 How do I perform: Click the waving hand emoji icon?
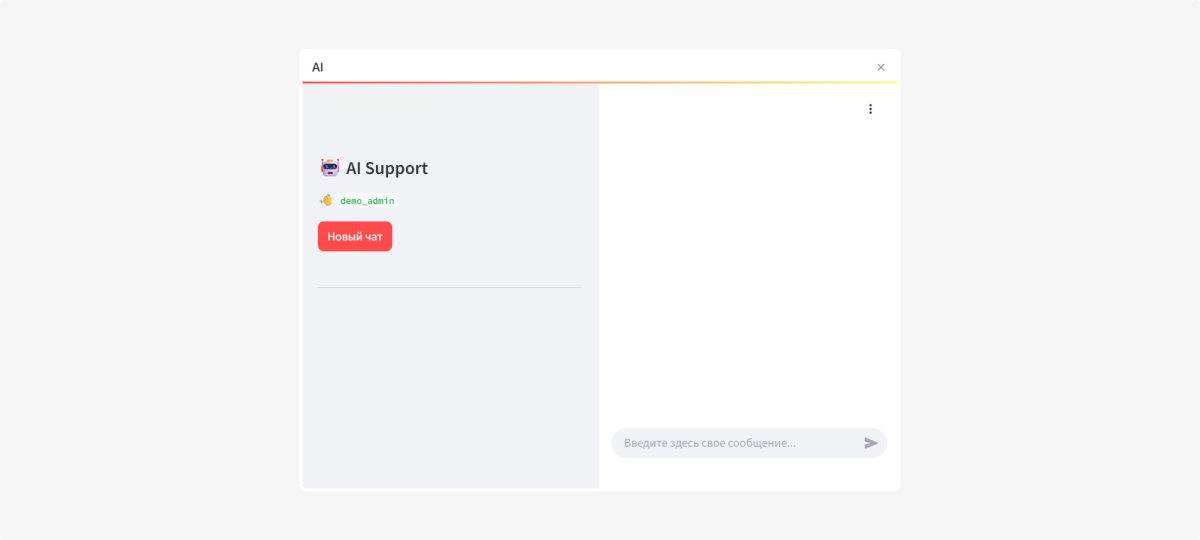click(326, 200)
